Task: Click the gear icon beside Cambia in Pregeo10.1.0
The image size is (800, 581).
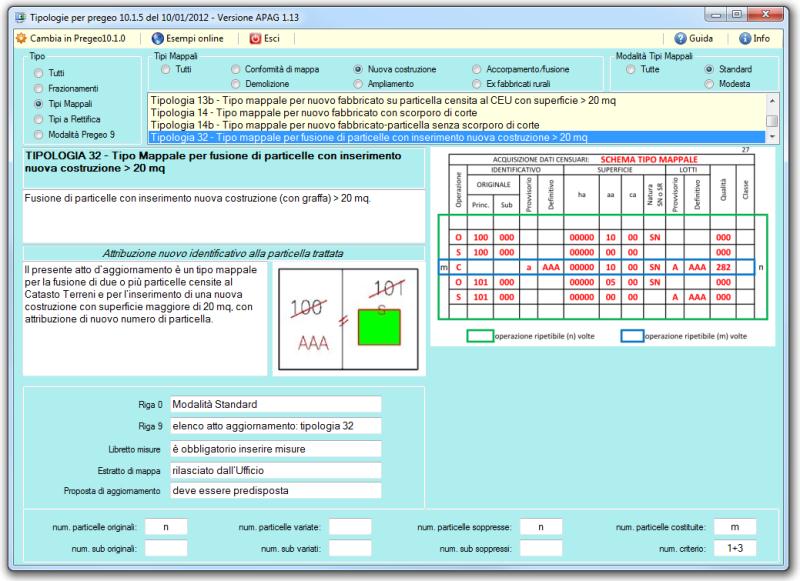Action: tap(21, 38)
